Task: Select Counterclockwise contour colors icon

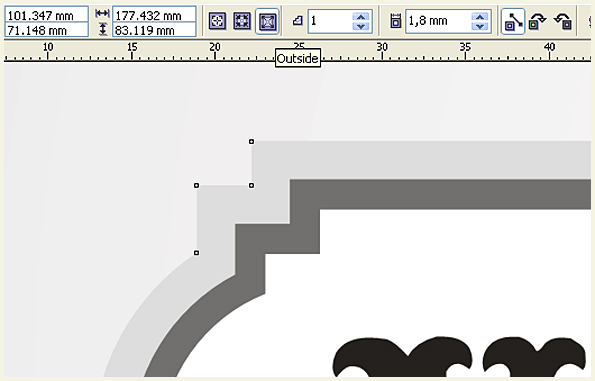Action: [x=563, y=21]
